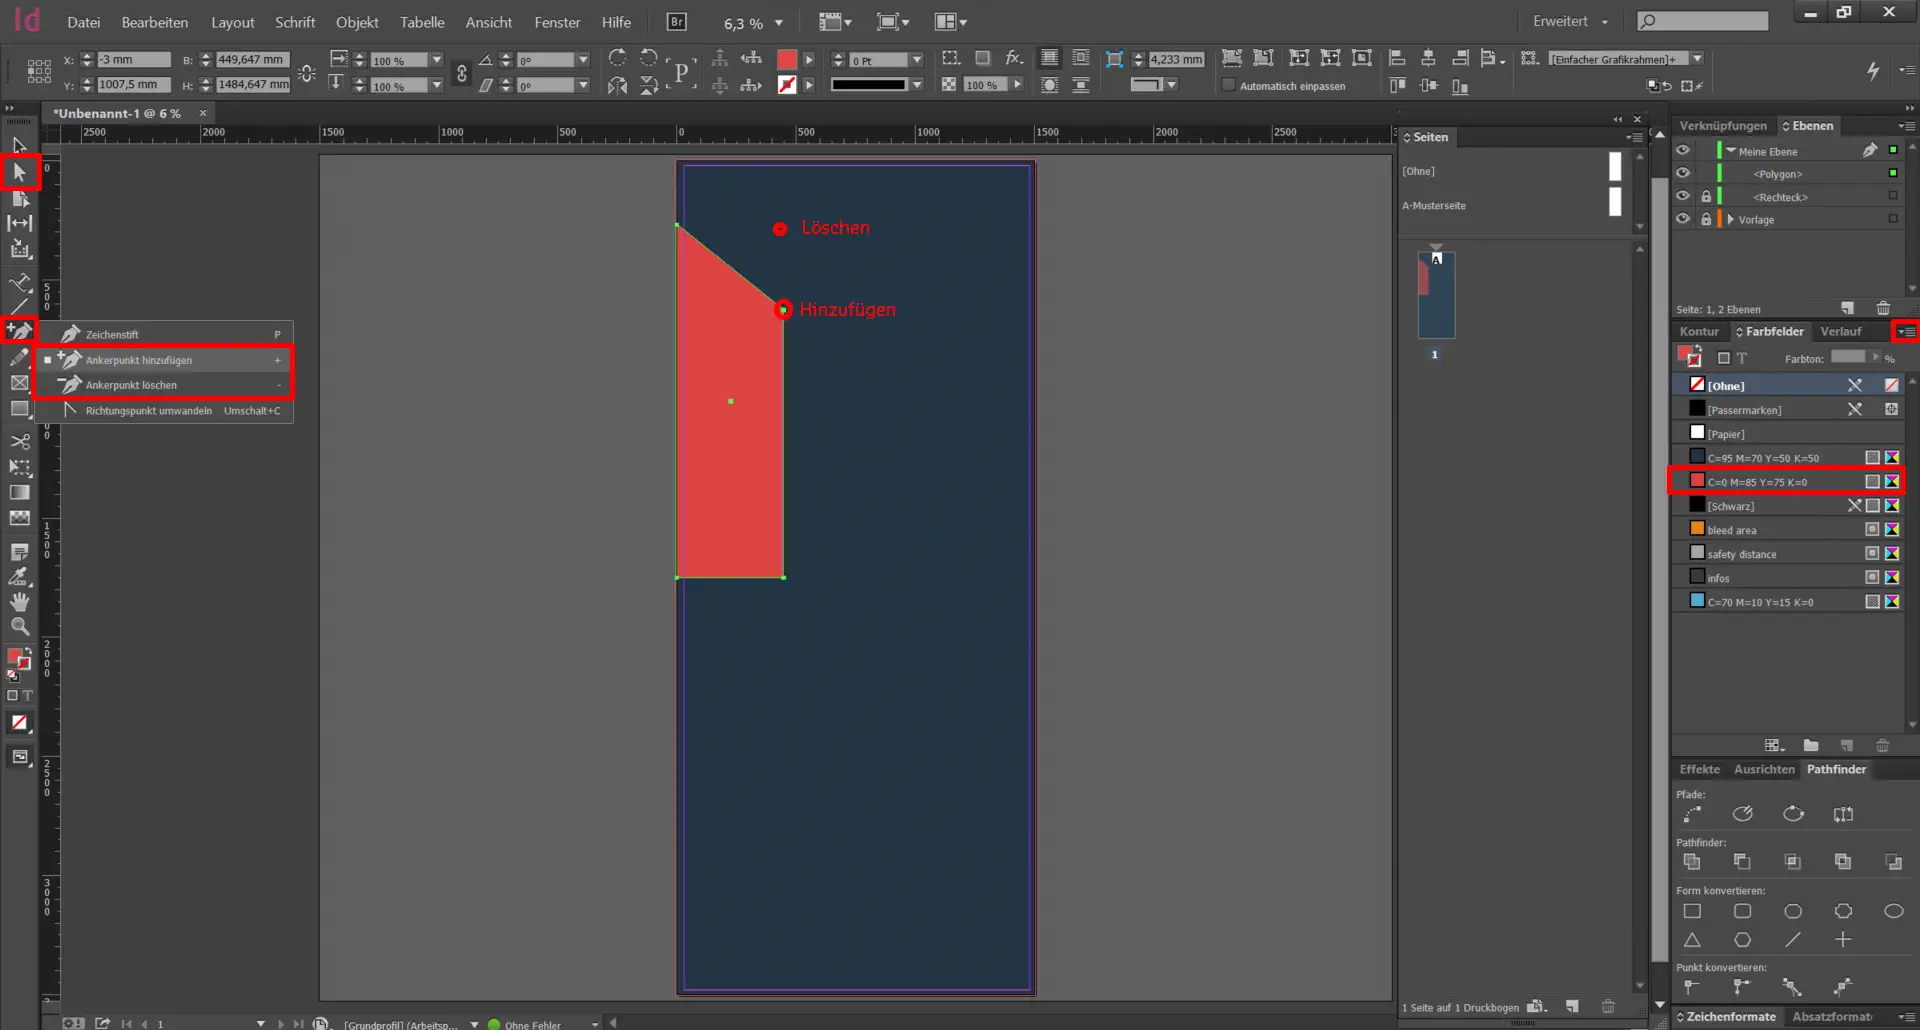This screenshot has width=1920, height=1030.
Task: Switch to the Verlauf tab
Action: [x=1840, y=331]
